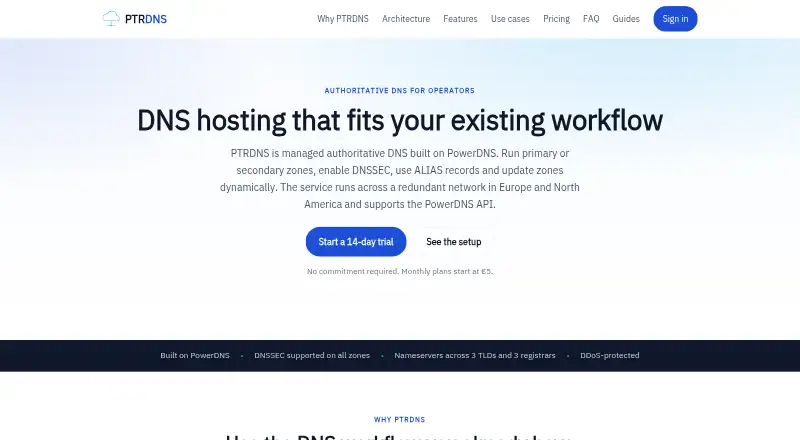Screen dimensions: 800x440
Task: Go to the Architecture section
Action: (406, 19)
